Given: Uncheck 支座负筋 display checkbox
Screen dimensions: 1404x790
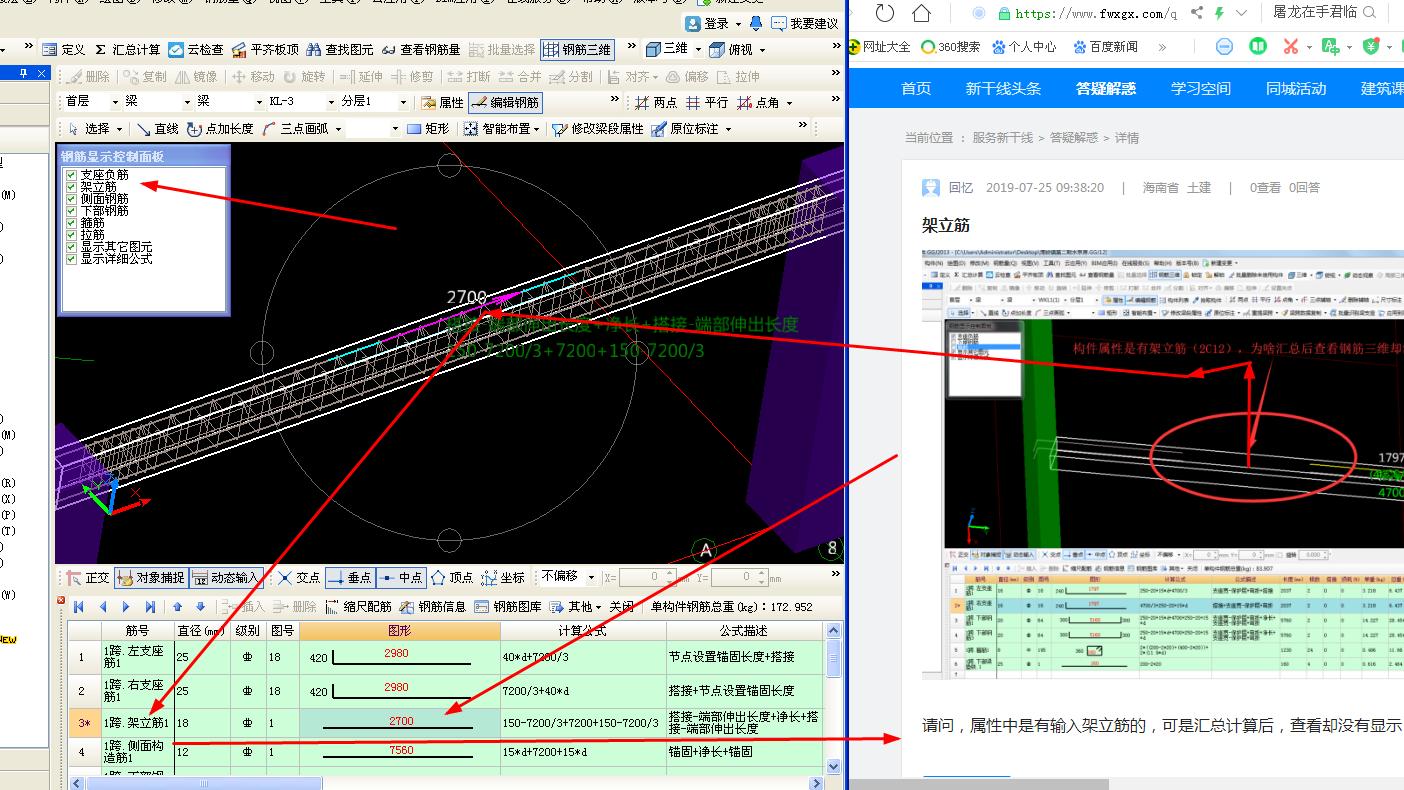Looking at the screenshot, I should click(x=71, y=175).
